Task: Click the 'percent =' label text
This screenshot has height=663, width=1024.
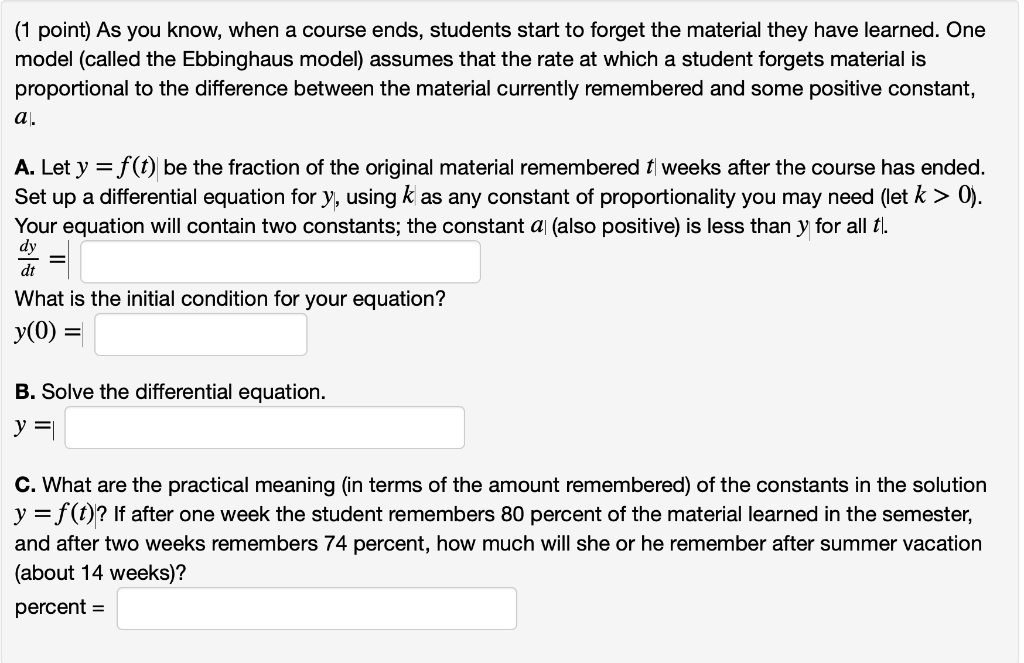Action: (59, 607)
